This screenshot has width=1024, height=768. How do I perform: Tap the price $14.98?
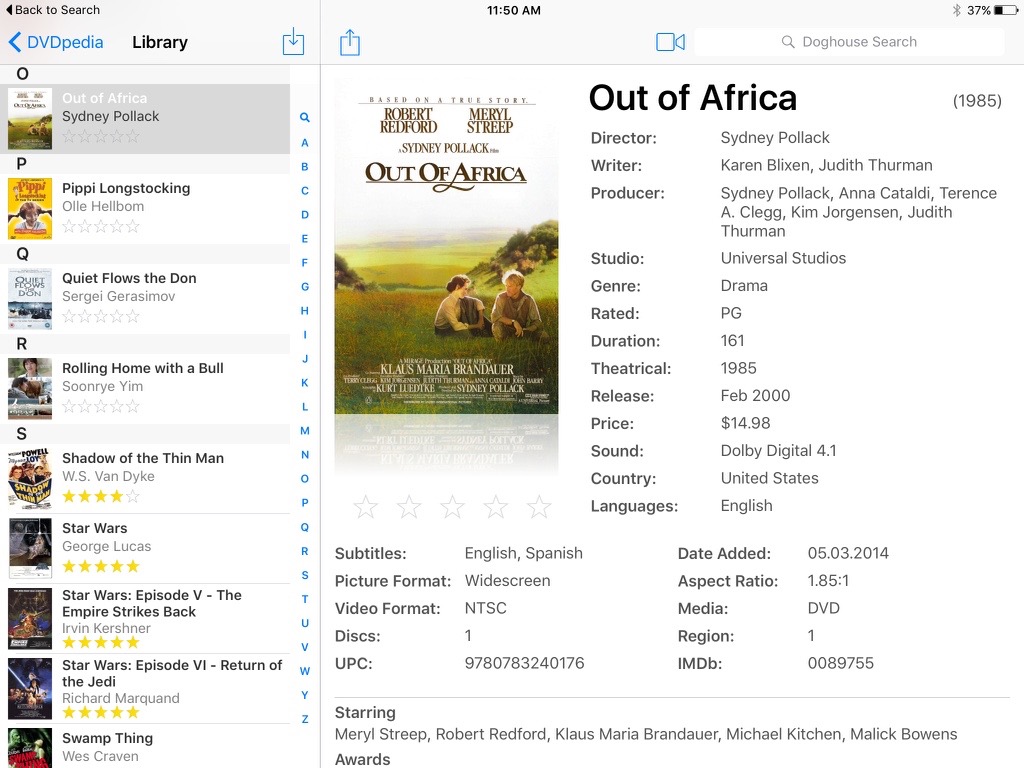coord(745,423)
